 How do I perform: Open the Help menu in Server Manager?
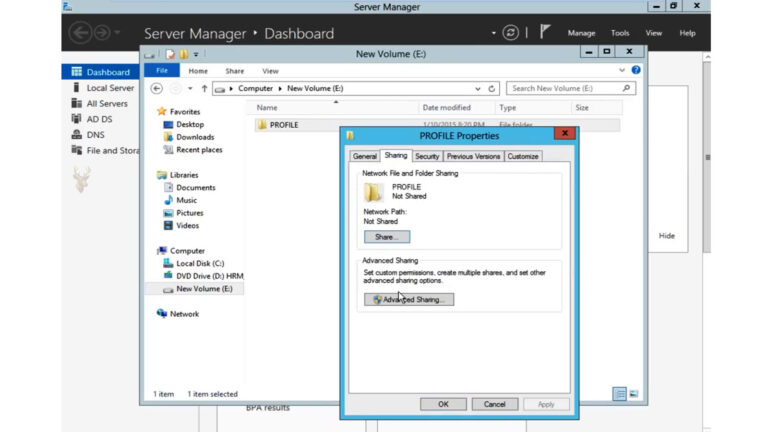click(x=687, y=33)
